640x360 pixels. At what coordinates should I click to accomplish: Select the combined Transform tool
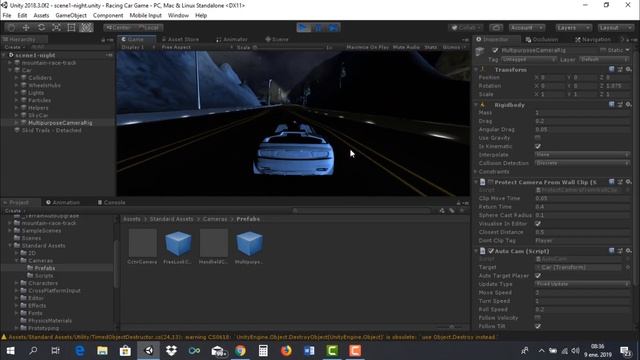[86, 27]
